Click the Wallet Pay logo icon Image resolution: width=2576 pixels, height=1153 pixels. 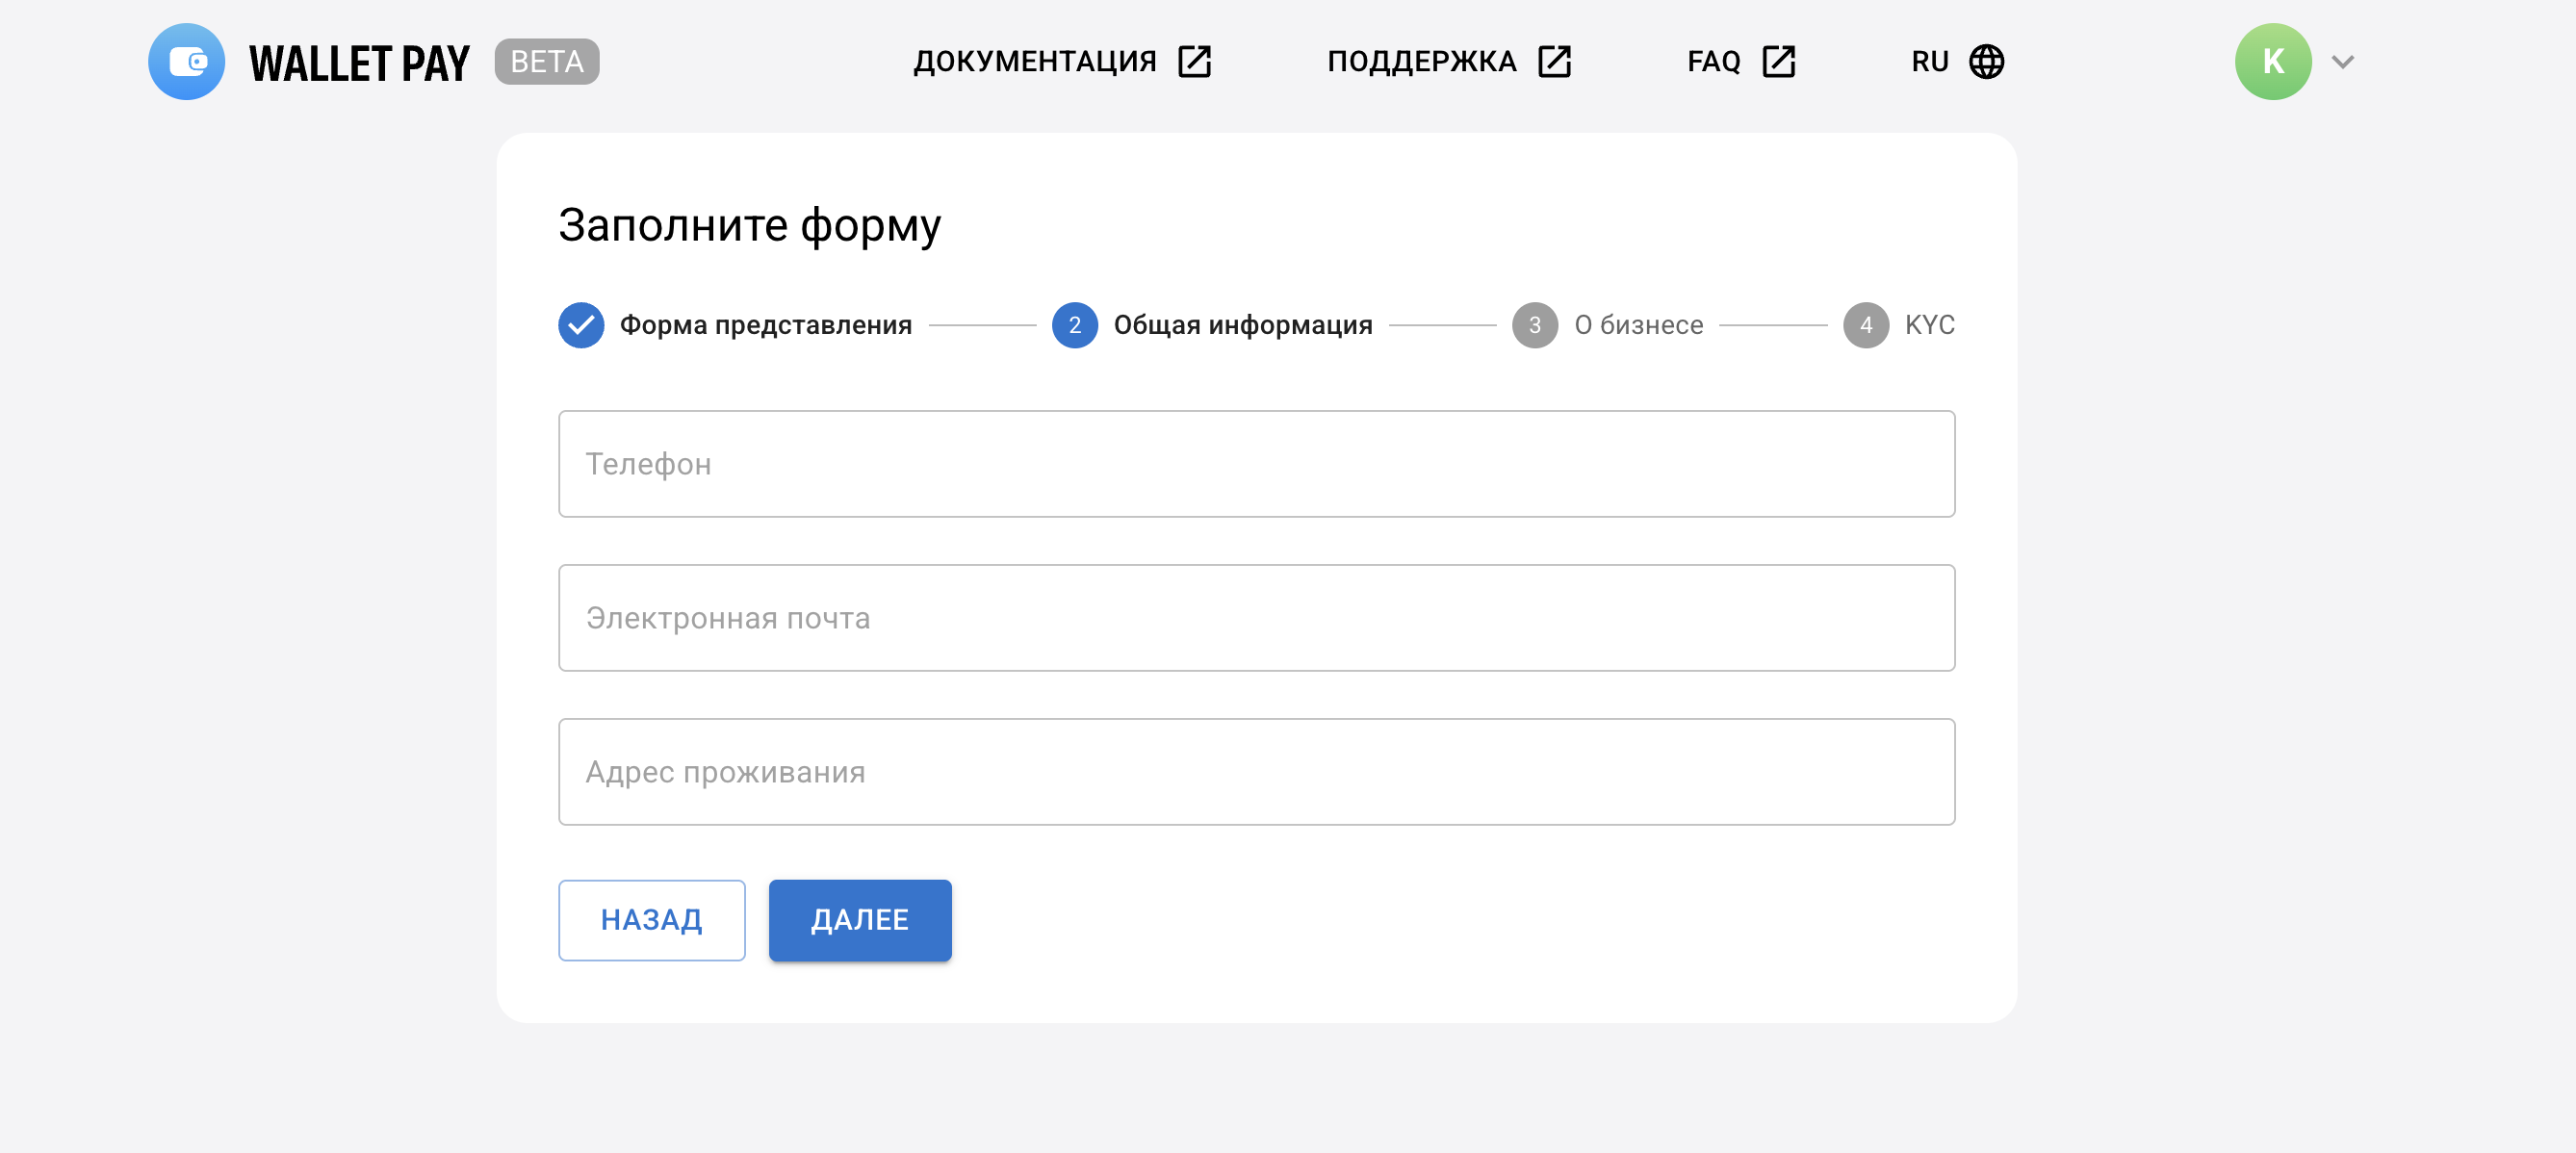tap(186, 62)
